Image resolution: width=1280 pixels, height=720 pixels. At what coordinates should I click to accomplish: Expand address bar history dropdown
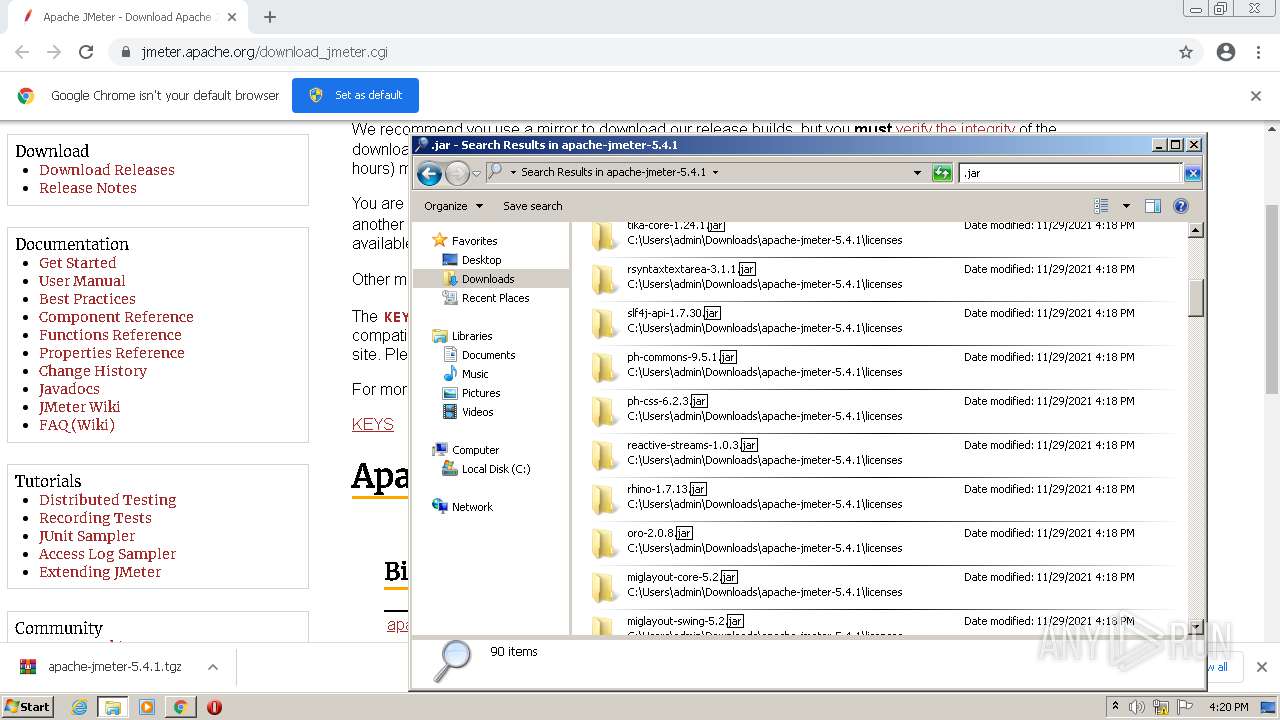tap(917, 173)
